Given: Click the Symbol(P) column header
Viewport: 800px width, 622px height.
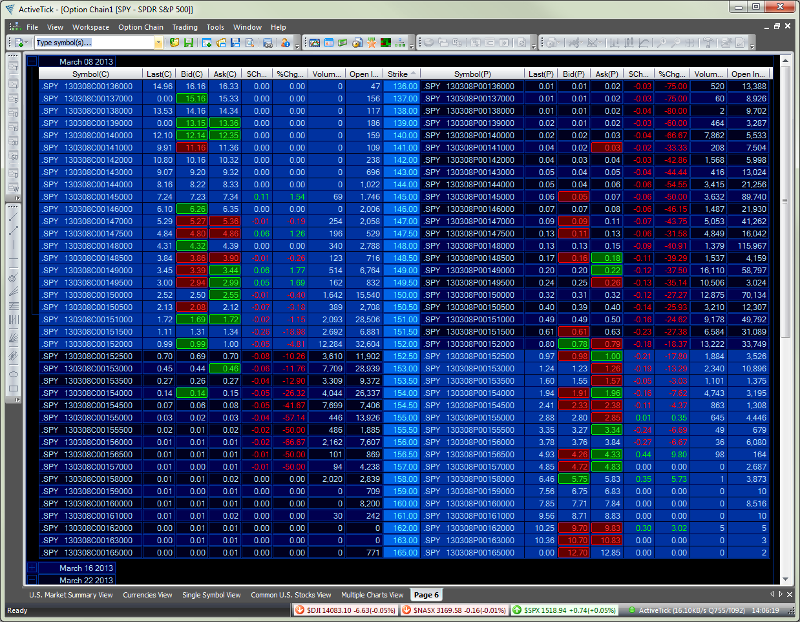Looking at the screenshot, I should coord(472,74).
